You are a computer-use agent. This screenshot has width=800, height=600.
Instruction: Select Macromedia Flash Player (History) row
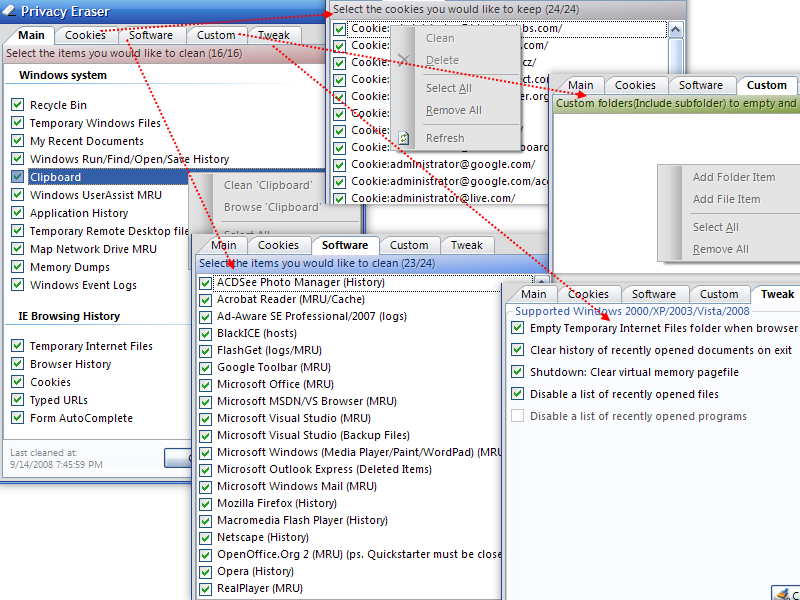(x=303, y=520)
